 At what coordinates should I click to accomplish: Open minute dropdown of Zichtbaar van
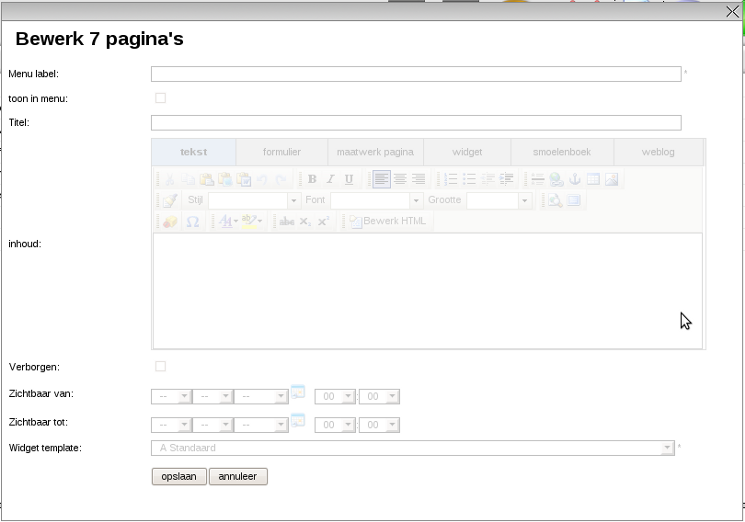pyautogui.click(x=379, y=396)
